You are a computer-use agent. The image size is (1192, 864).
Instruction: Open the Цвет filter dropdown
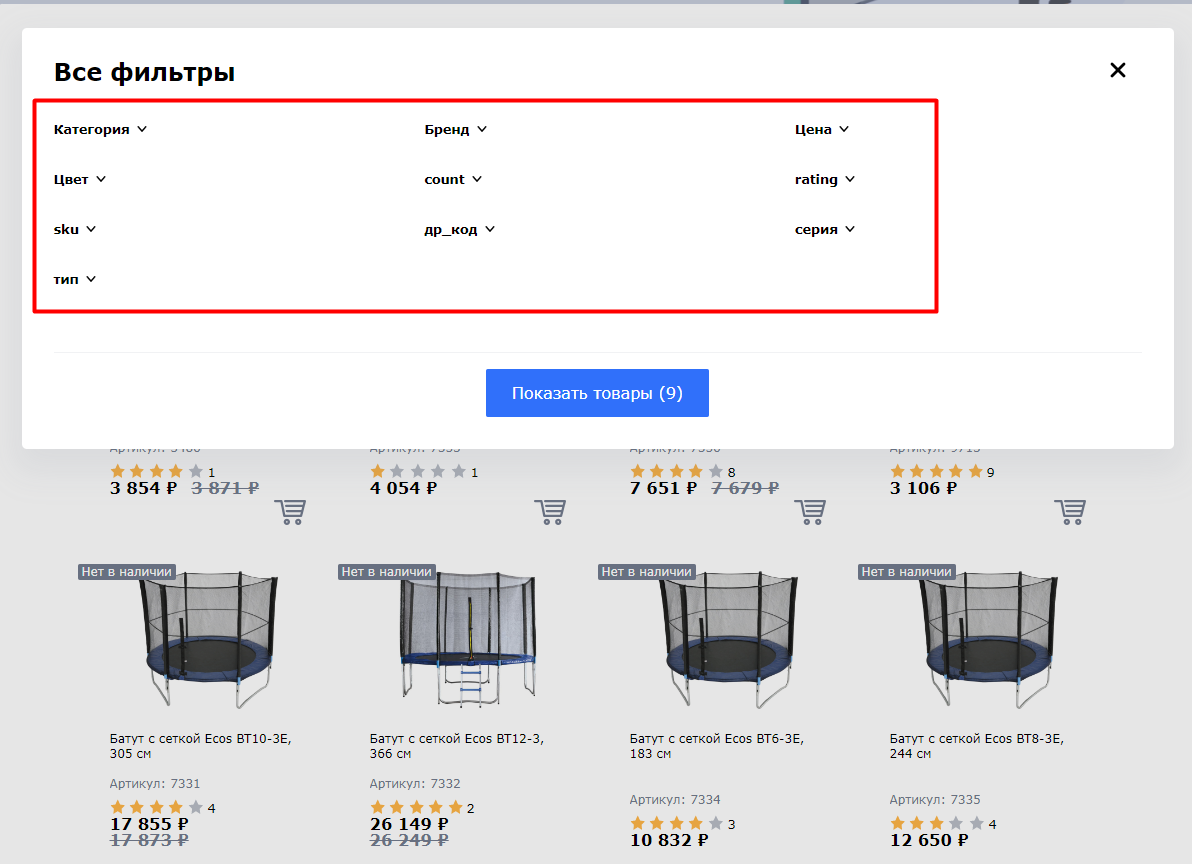coord(80,179)
